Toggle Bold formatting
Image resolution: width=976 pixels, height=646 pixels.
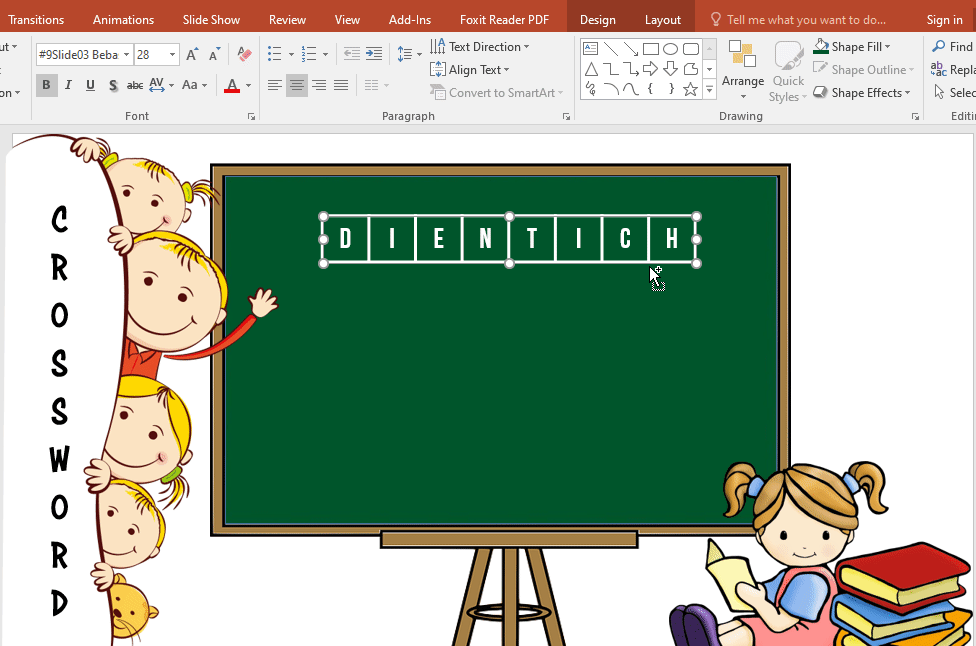click(46, 85)
